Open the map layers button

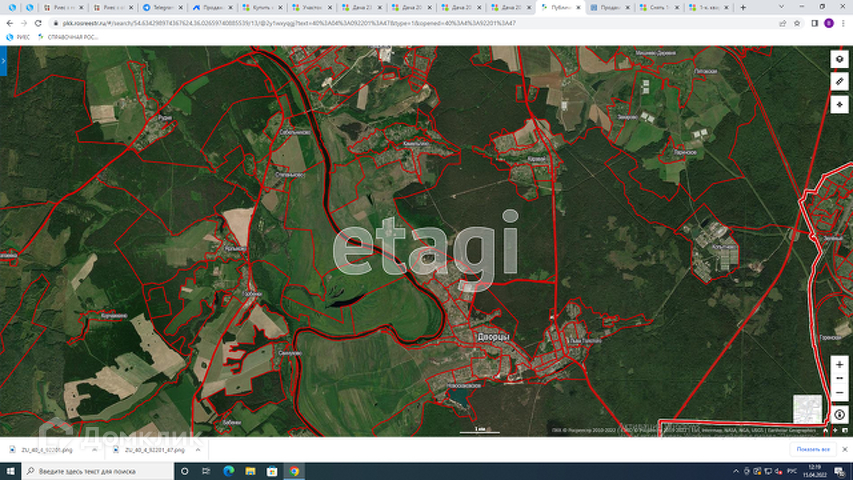point(839,59)
